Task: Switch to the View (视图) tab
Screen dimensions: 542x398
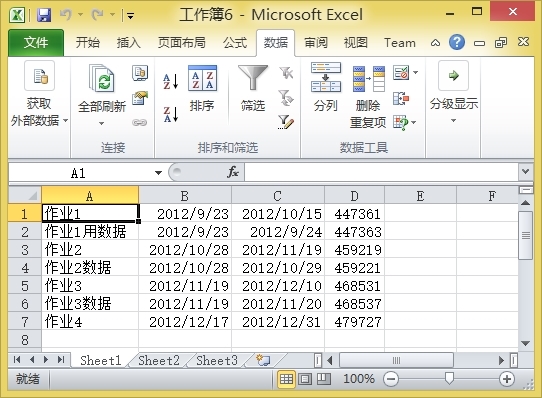Action: pos(356,43)
